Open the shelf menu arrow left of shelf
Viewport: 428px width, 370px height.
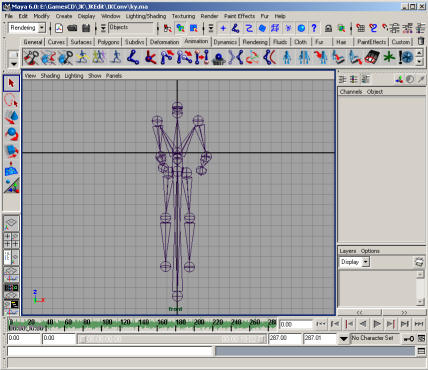point(13,63)
